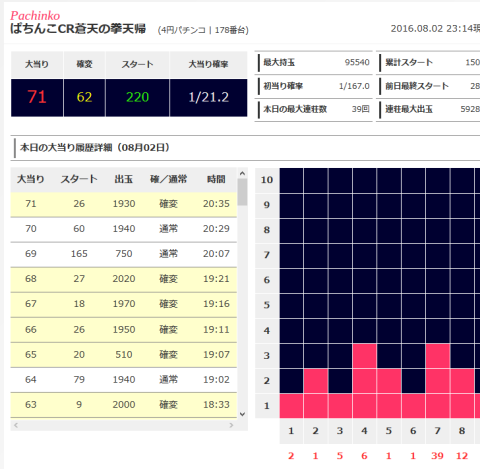This screenshot has height=469, width=480.
Task: Click chart x-axis label 4
Action: click(x=364, y=431)
